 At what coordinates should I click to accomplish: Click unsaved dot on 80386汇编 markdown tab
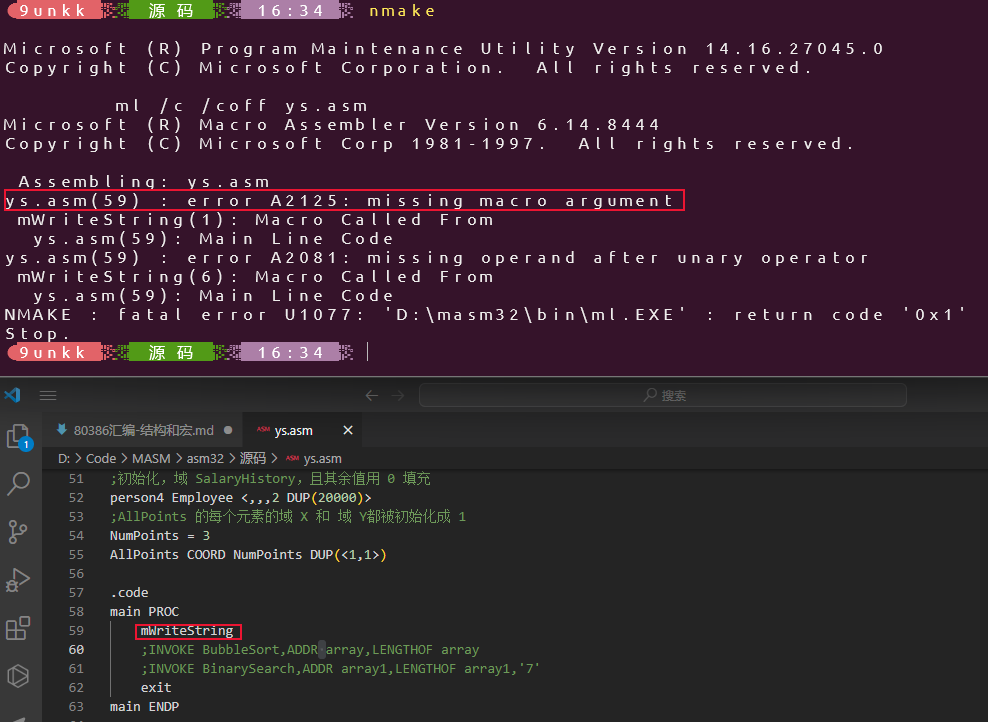pos(228,430)
